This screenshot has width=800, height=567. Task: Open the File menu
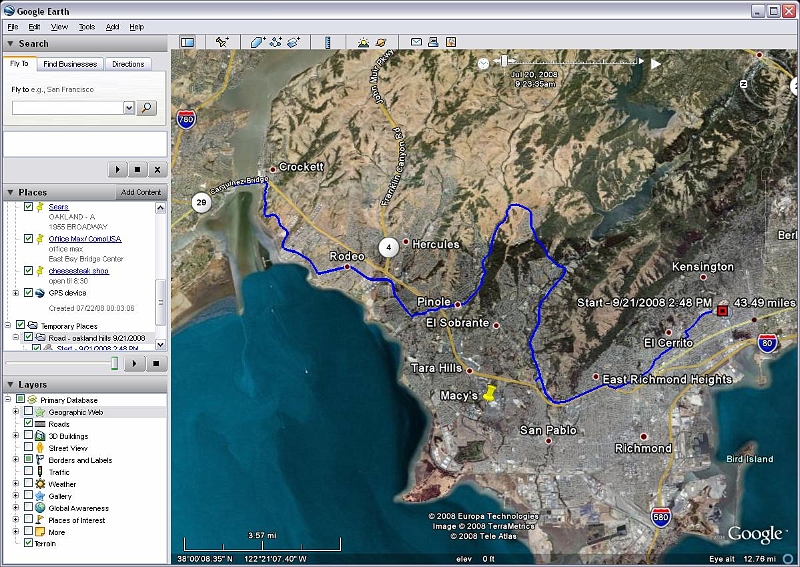tap(13, 27)
